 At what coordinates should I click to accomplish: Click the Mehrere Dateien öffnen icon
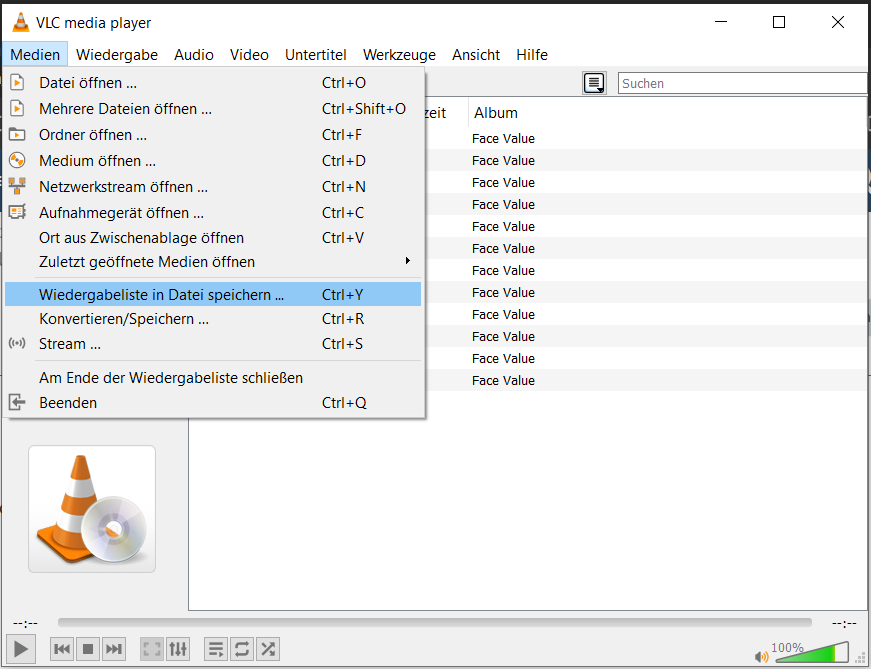17,108
